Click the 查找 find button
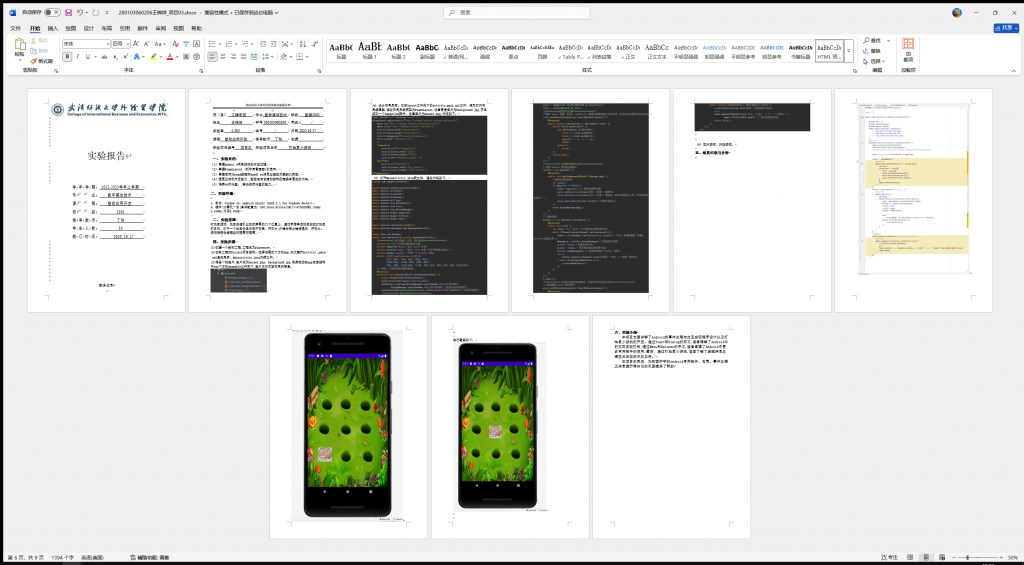Viewport: 1024px width, 565px height. [x=872, y=40]
